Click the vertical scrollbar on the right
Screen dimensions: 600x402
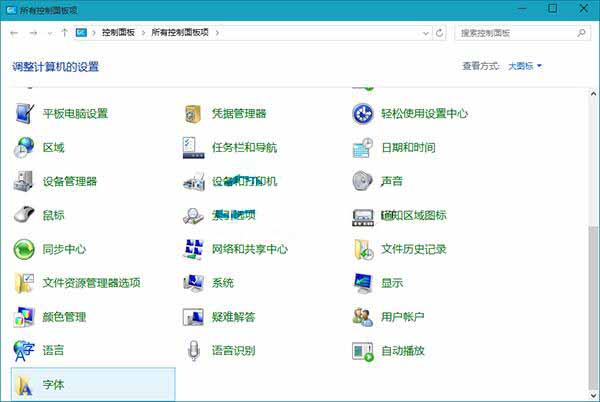point(592,300)
